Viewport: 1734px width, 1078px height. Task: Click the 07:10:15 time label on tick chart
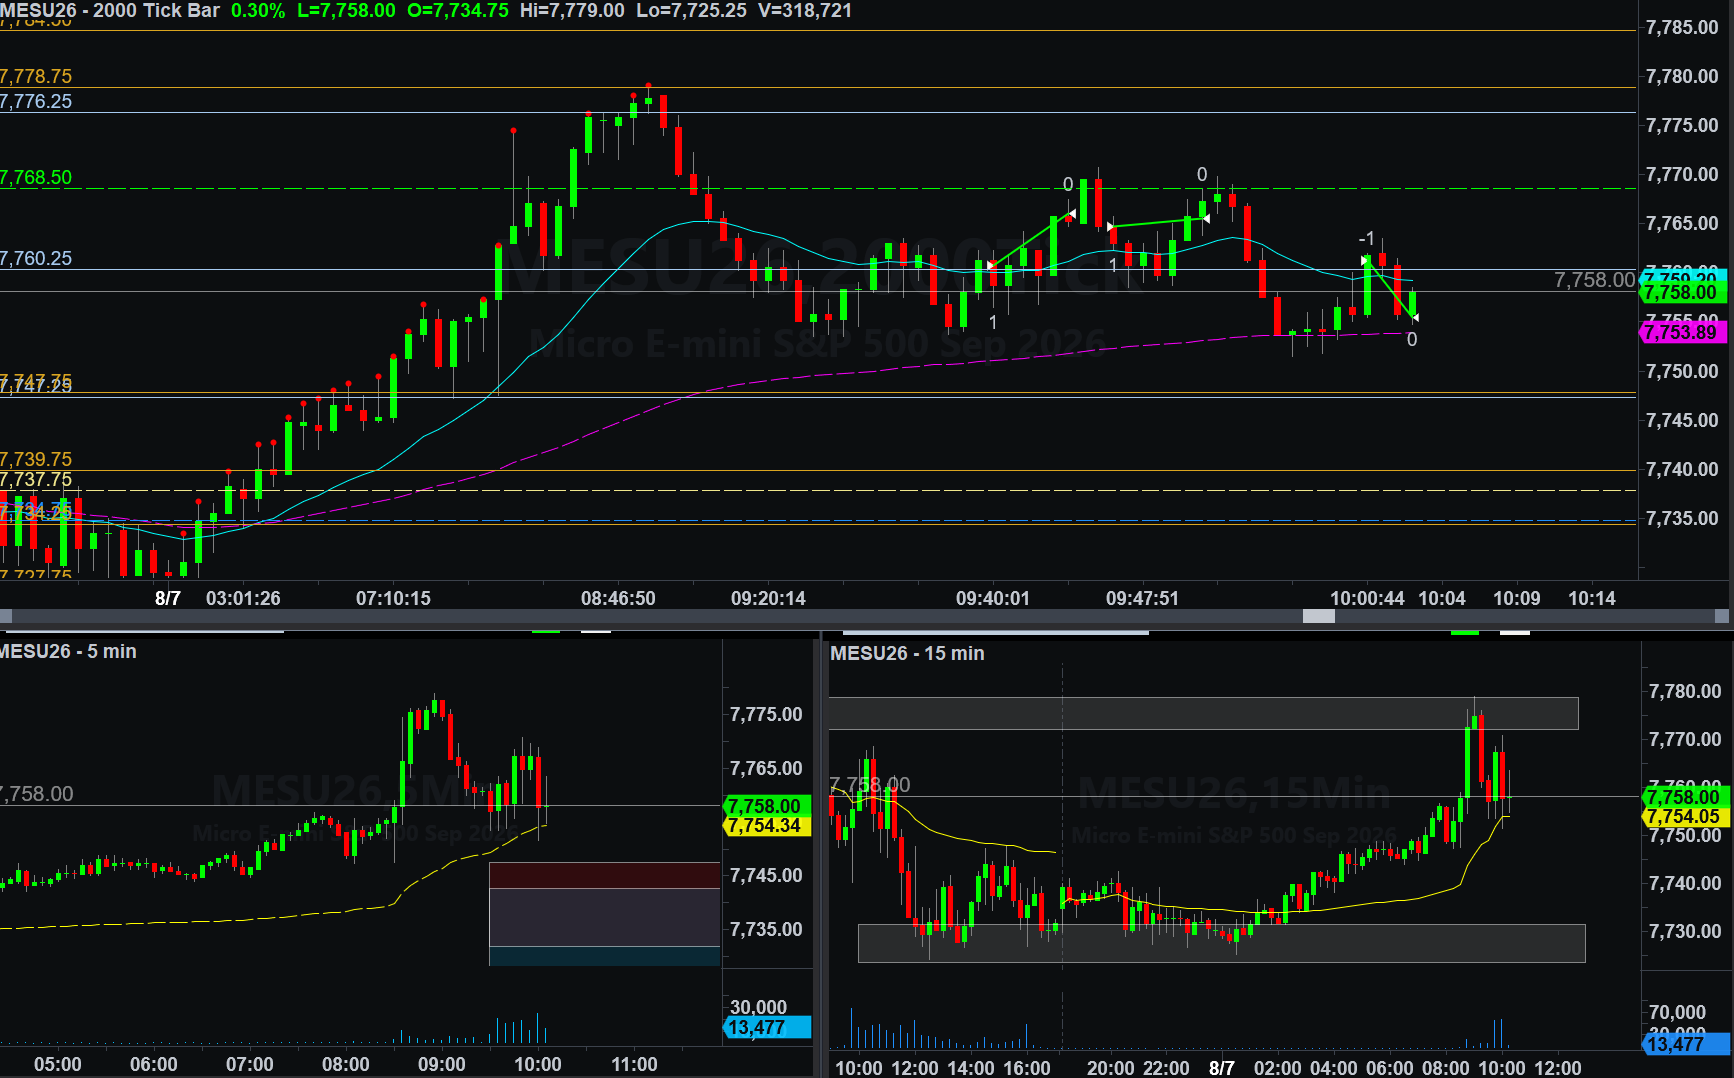click(x=393, y=598)
